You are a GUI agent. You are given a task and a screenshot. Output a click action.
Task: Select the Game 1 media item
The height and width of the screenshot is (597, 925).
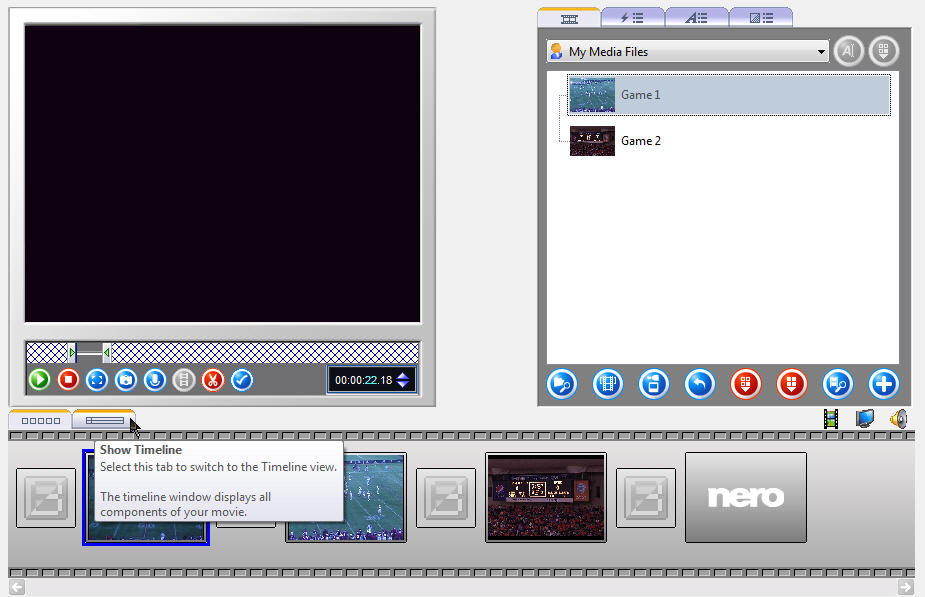tap(729, 94)
